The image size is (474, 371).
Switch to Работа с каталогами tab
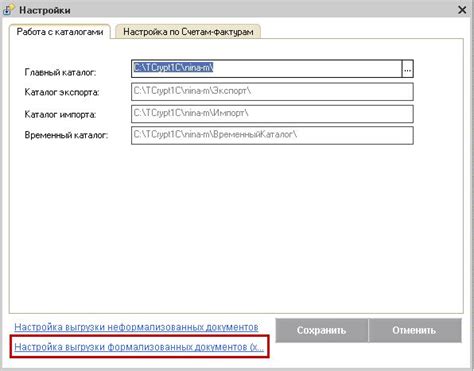point(60,32)
